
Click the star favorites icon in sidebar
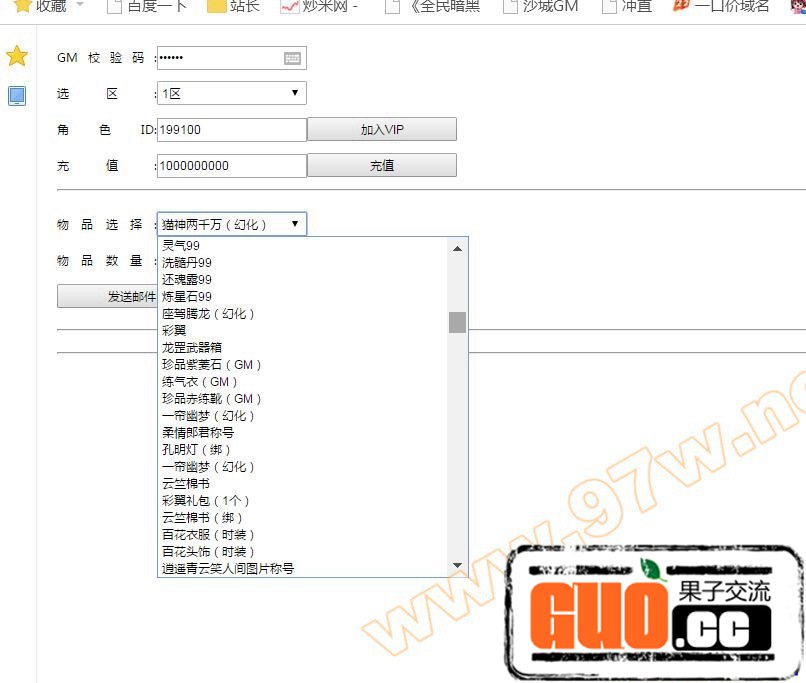coord(17,56)
